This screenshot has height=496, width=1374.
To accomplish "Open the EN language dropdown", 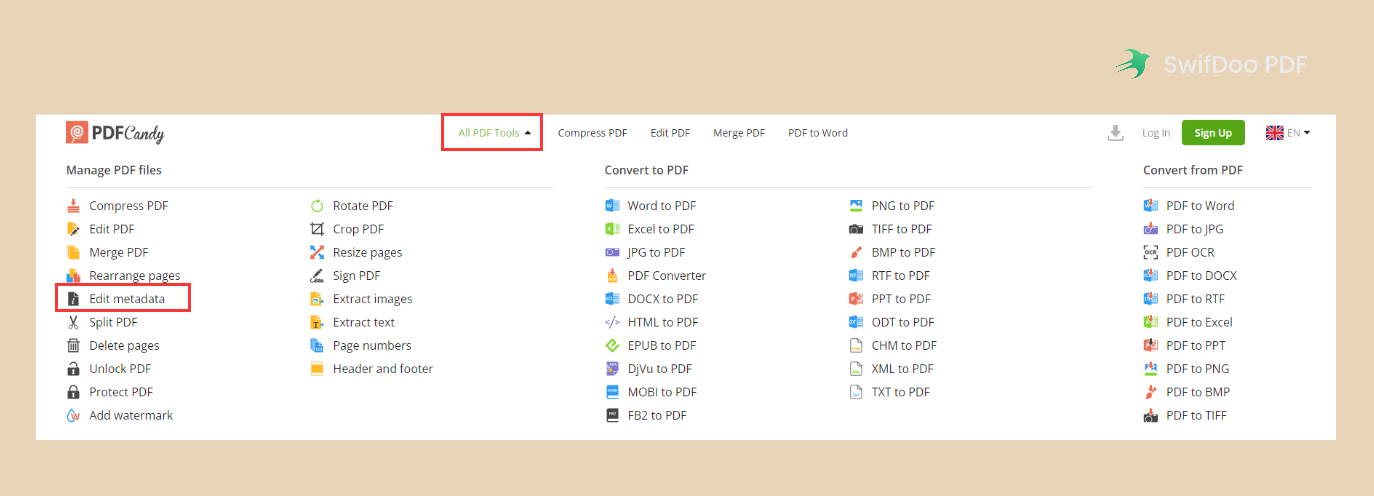I will point(1288,133).
